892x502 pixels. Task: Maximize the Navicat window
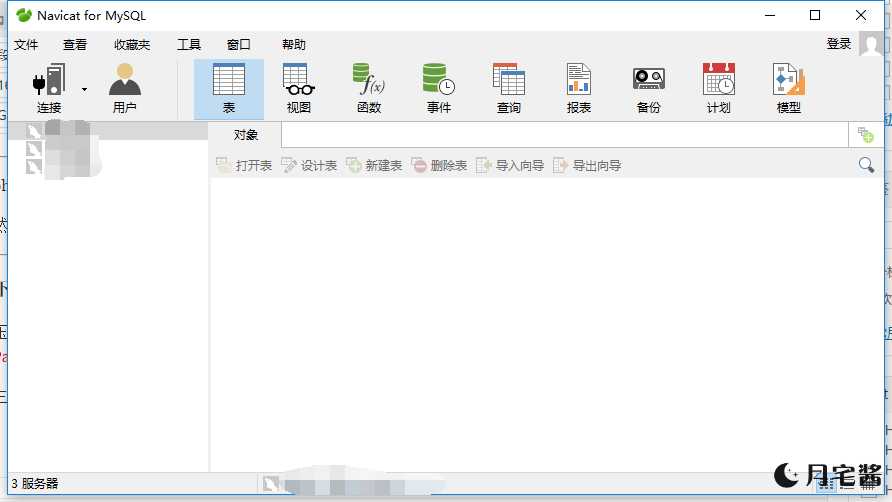(815, 15)
